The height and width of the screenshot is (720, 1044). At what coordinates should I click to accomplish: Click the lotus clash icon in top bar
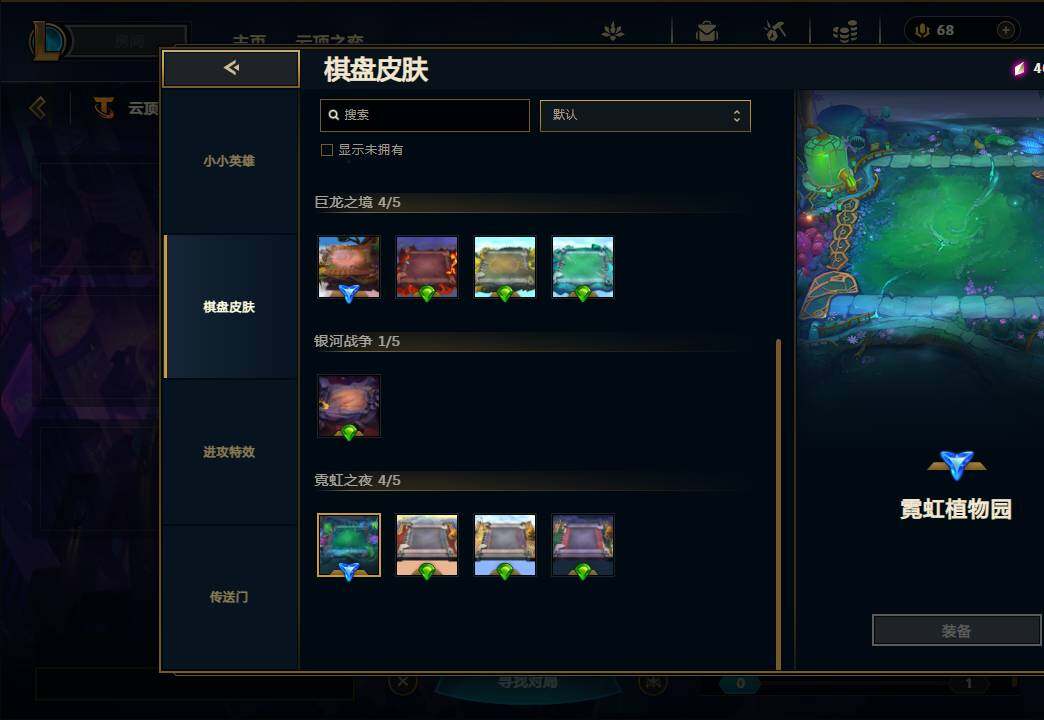pos(613,31)
